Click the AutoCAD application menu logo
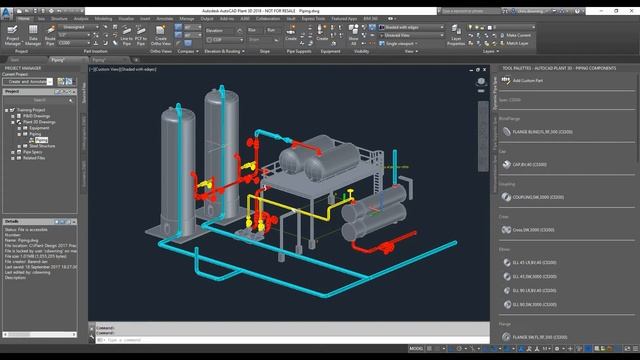 [x=7, y=13]
